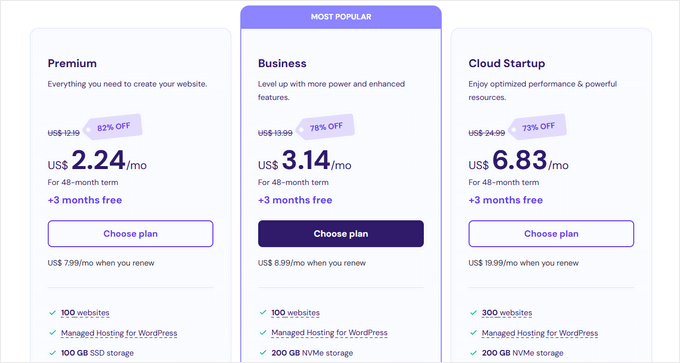Screen dimensions: 680x363
Task: Click the US$ 6.83/mo price
Action: pyautogui.click(x=518, y=160)
